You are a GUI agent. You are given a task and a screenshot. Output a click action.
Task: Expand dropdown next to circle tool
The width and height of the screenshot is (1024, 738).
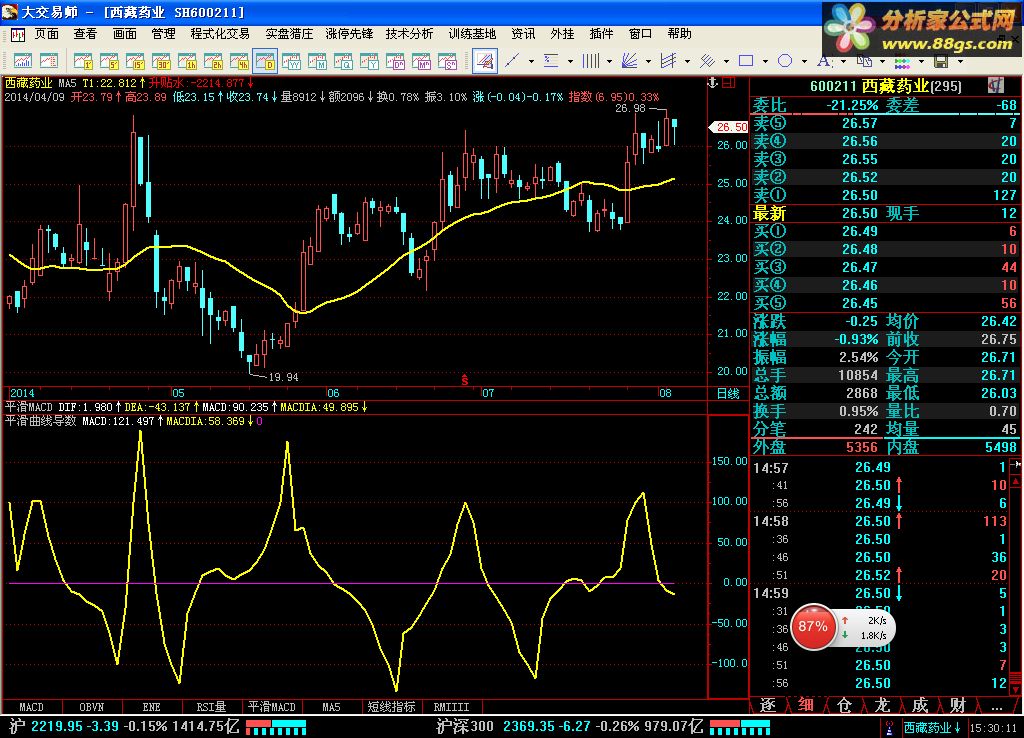804,61
